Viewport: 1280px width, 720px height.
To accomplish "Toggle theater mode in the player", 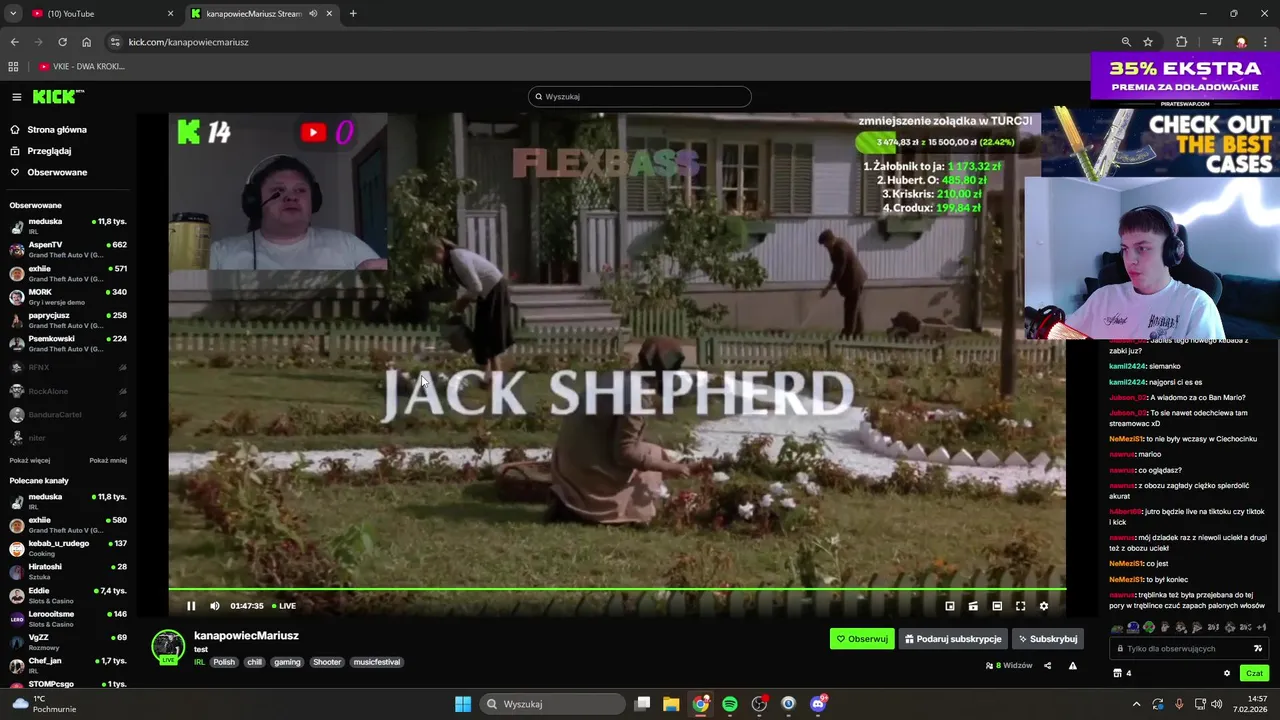I will coord(997,606).
